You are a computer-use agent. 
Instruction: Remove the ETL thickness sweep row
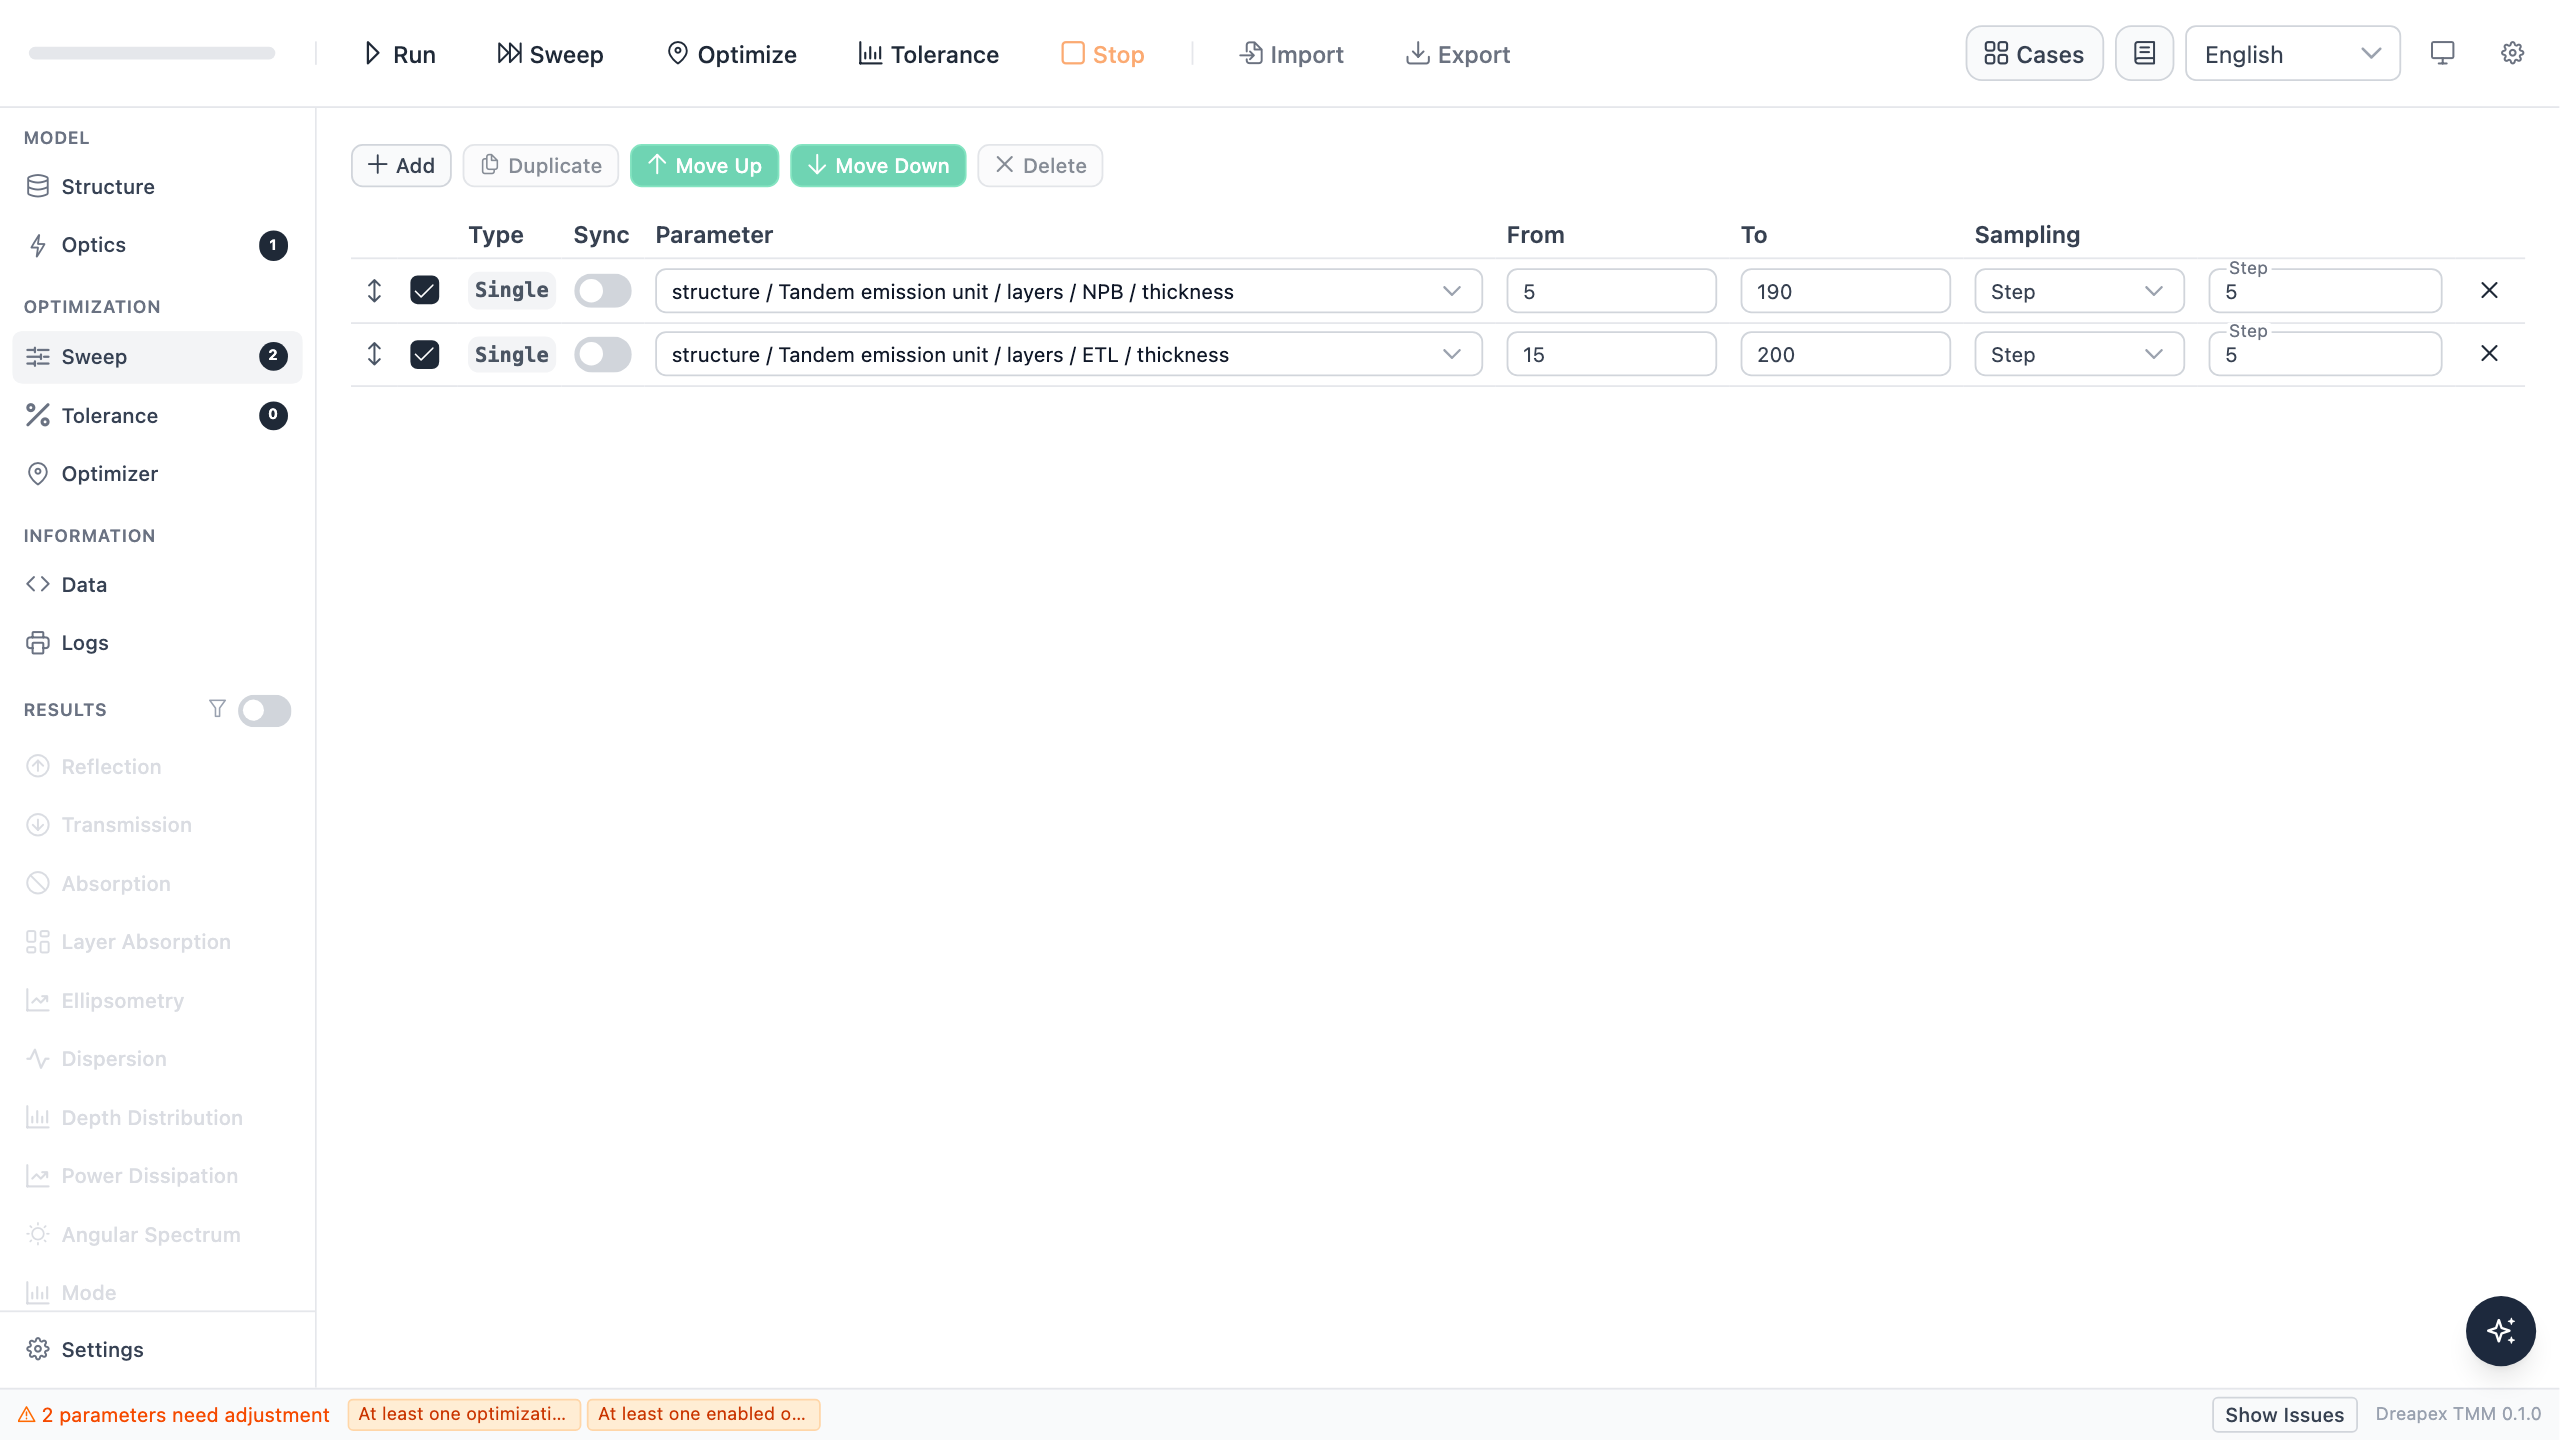[2489, 353]
